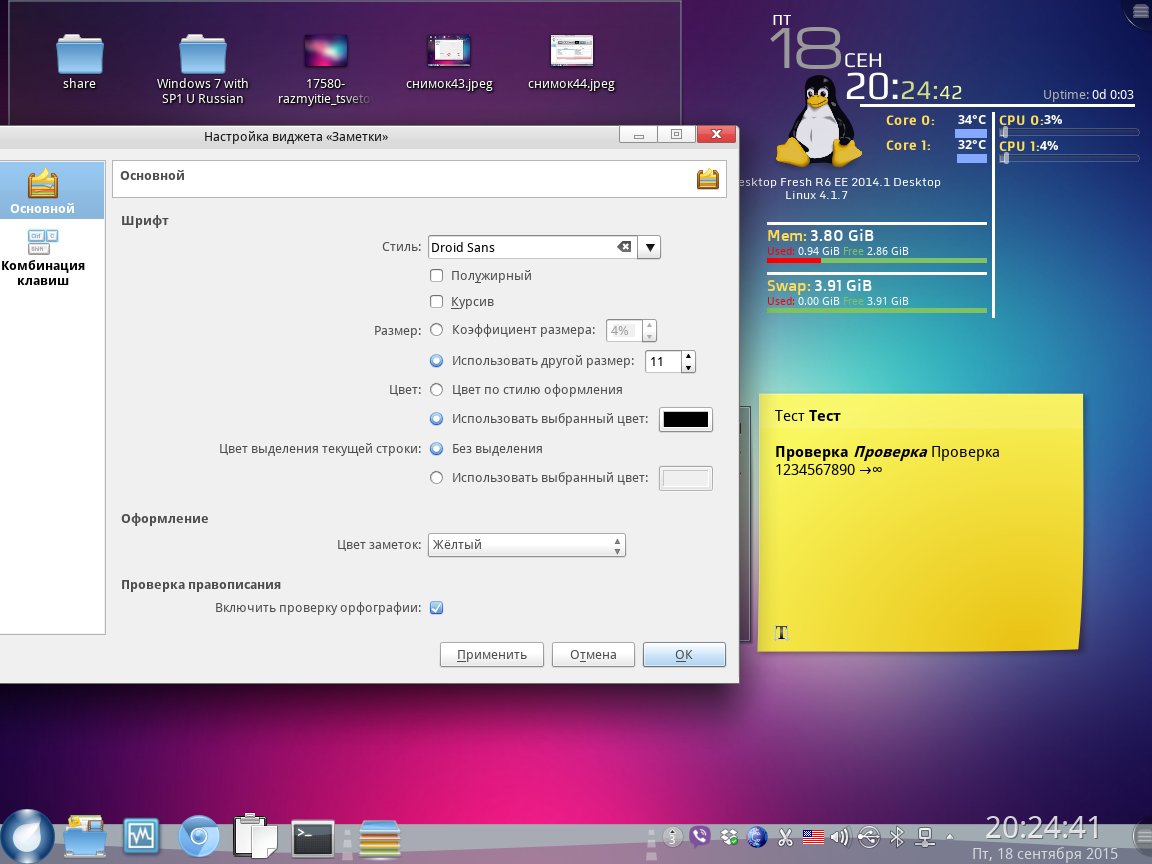1152x864 pixels.
Task: Enable the Курсив italic checkbox
Action: pyautogui.click(x=436, y=302)
